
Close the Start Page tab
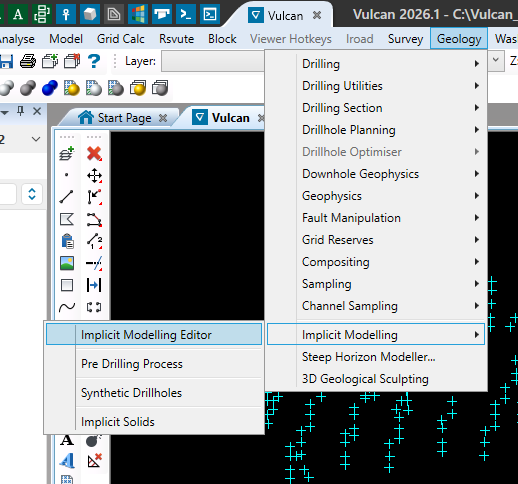(163, 118)
